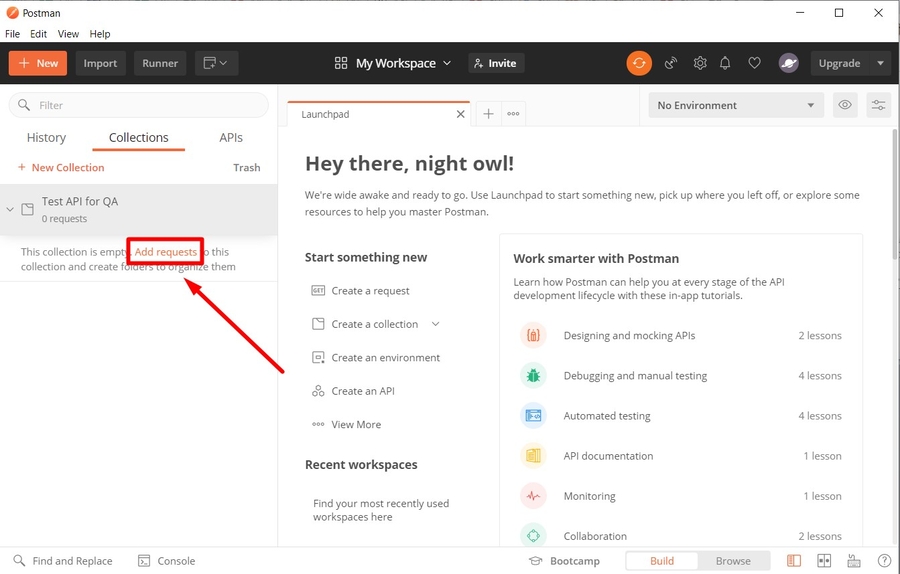The width and height of the screenshot is (900, 574).
Task: Click the Filter search field
Action: click(x=140, y=105)
